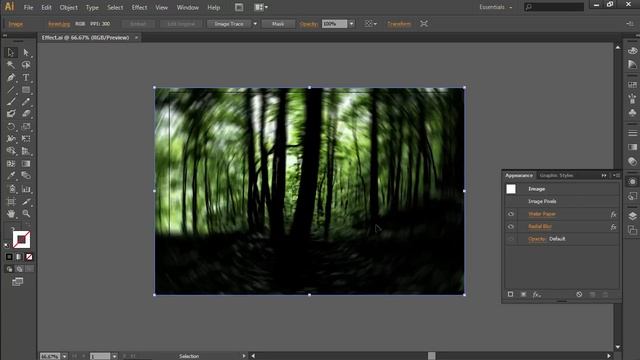The image size is (640, 360).
Task: Toggle visibility of Radial Blur effect
Action: 511,227
